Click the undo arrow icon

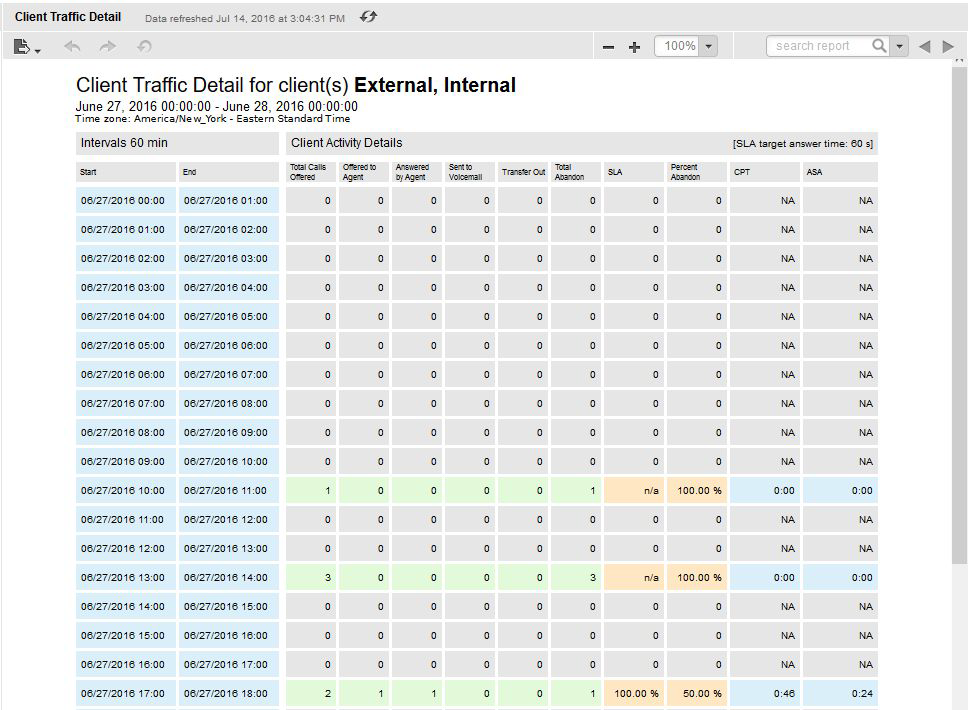pos(72,46)
